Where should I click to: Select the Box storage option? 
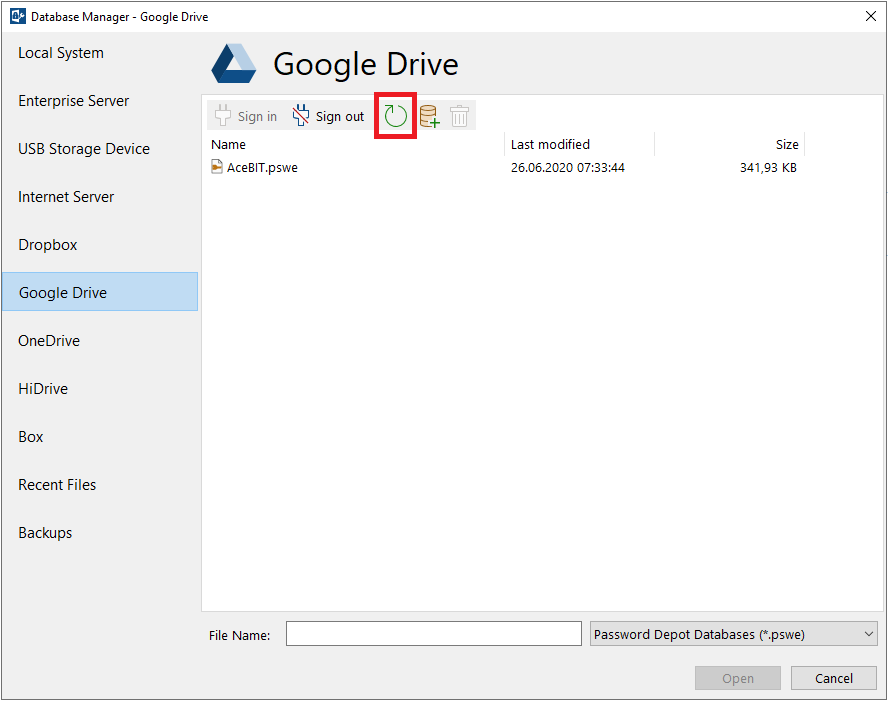(x=100, y=437)
